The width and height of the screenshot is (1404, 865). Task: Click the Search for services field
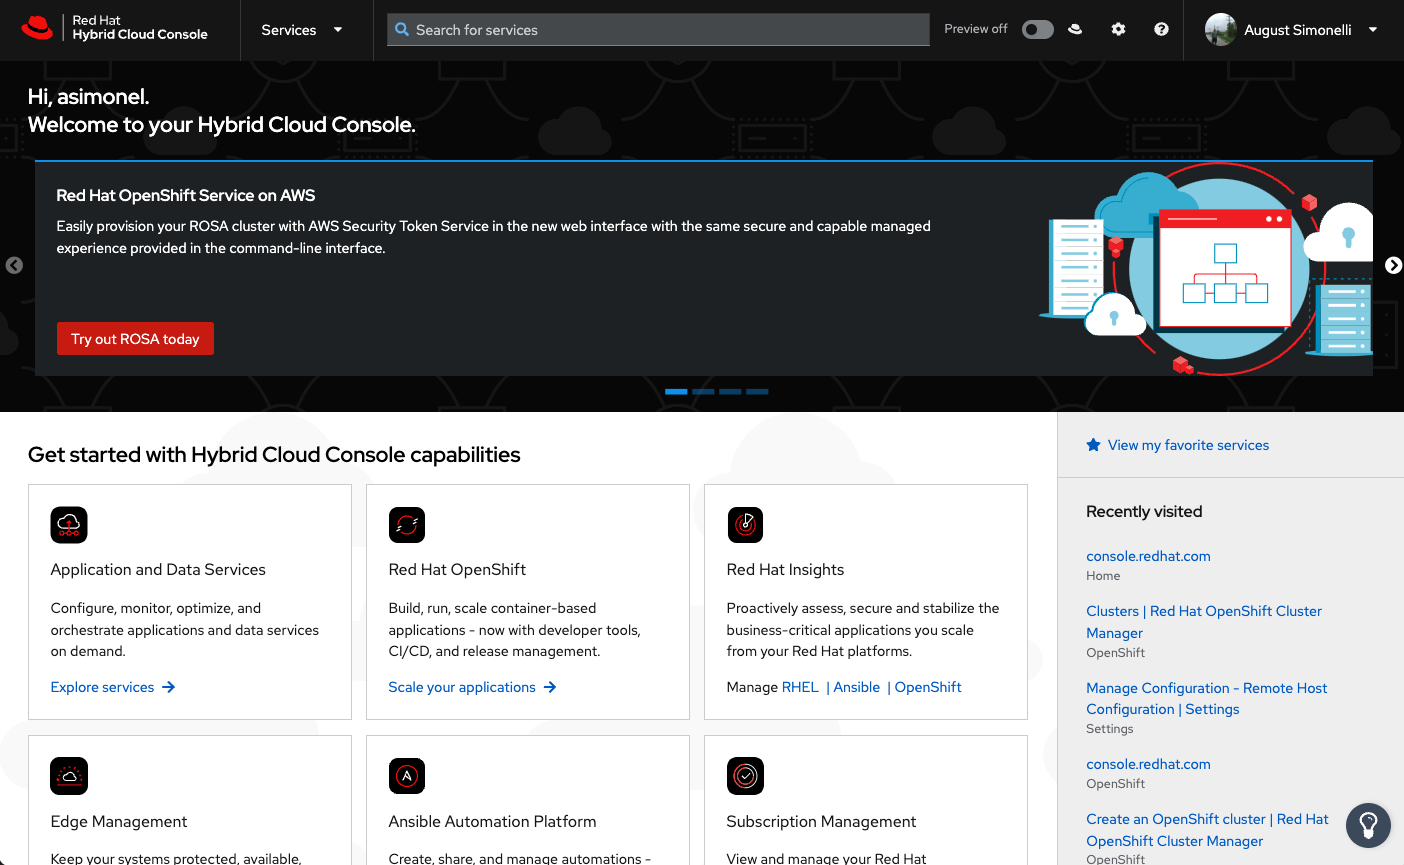pos(657,29)
